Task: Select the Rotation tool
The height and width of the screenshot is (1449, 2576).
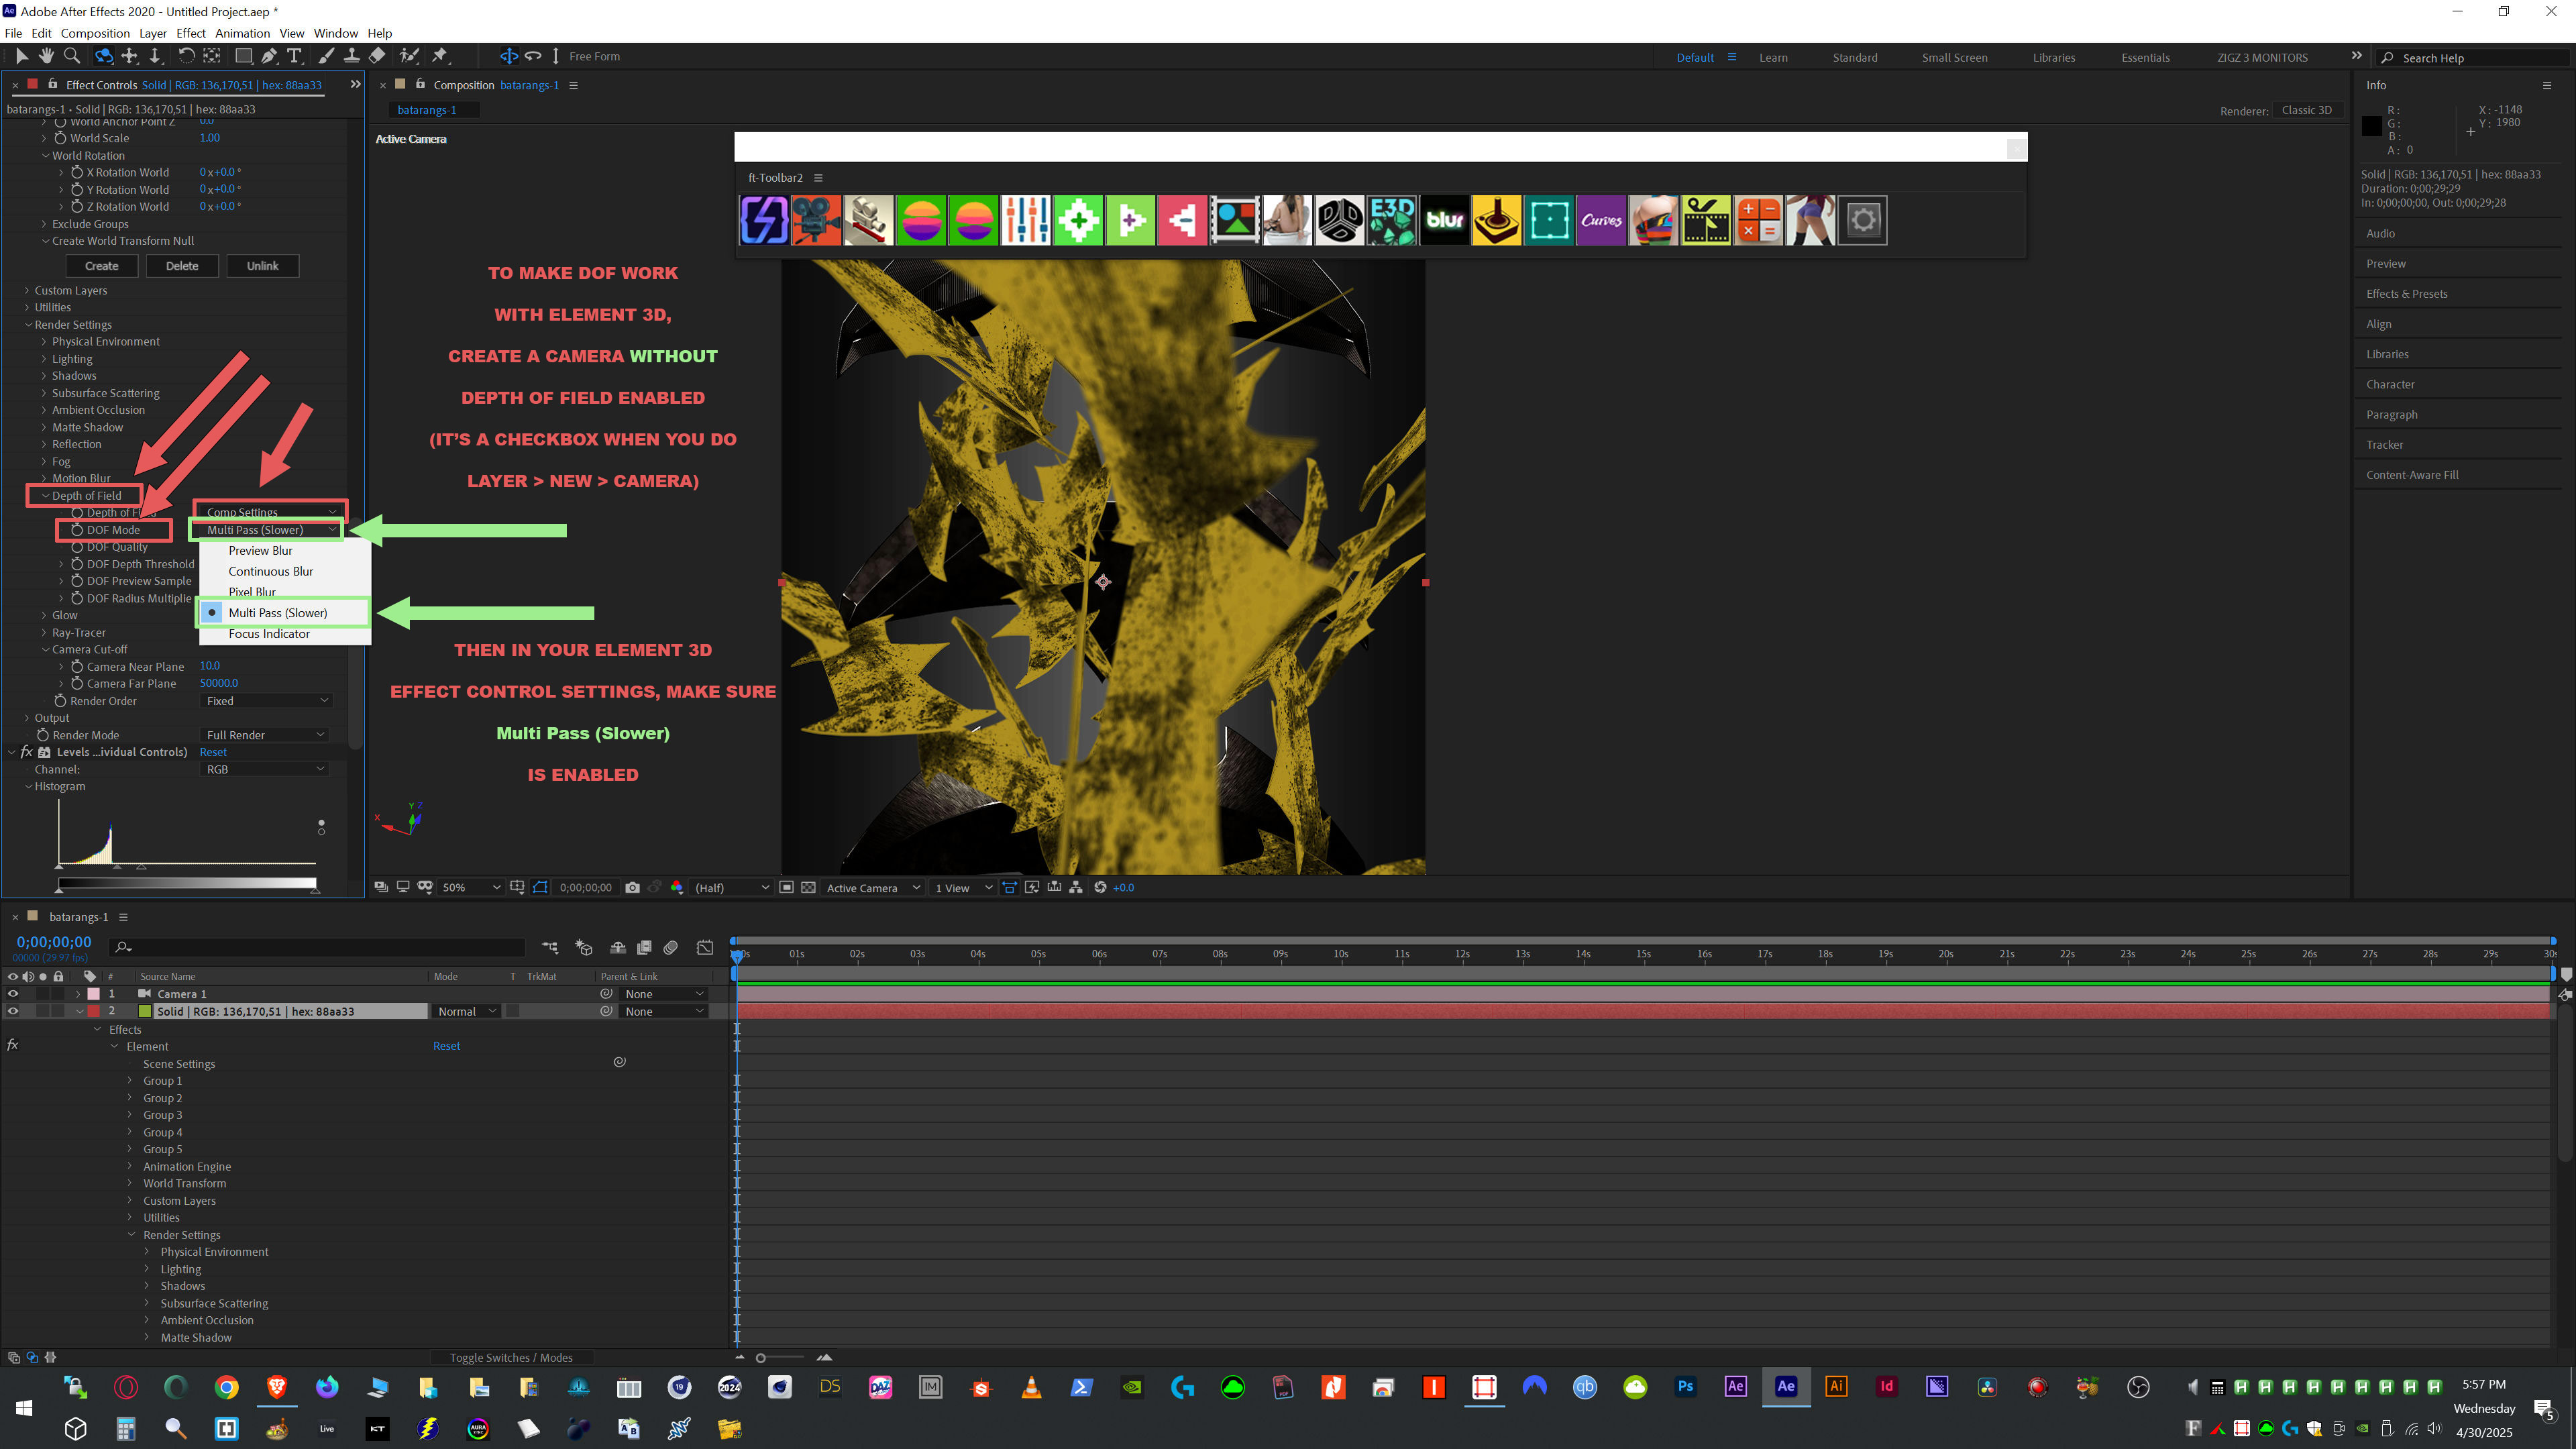Action: point(186,56)
